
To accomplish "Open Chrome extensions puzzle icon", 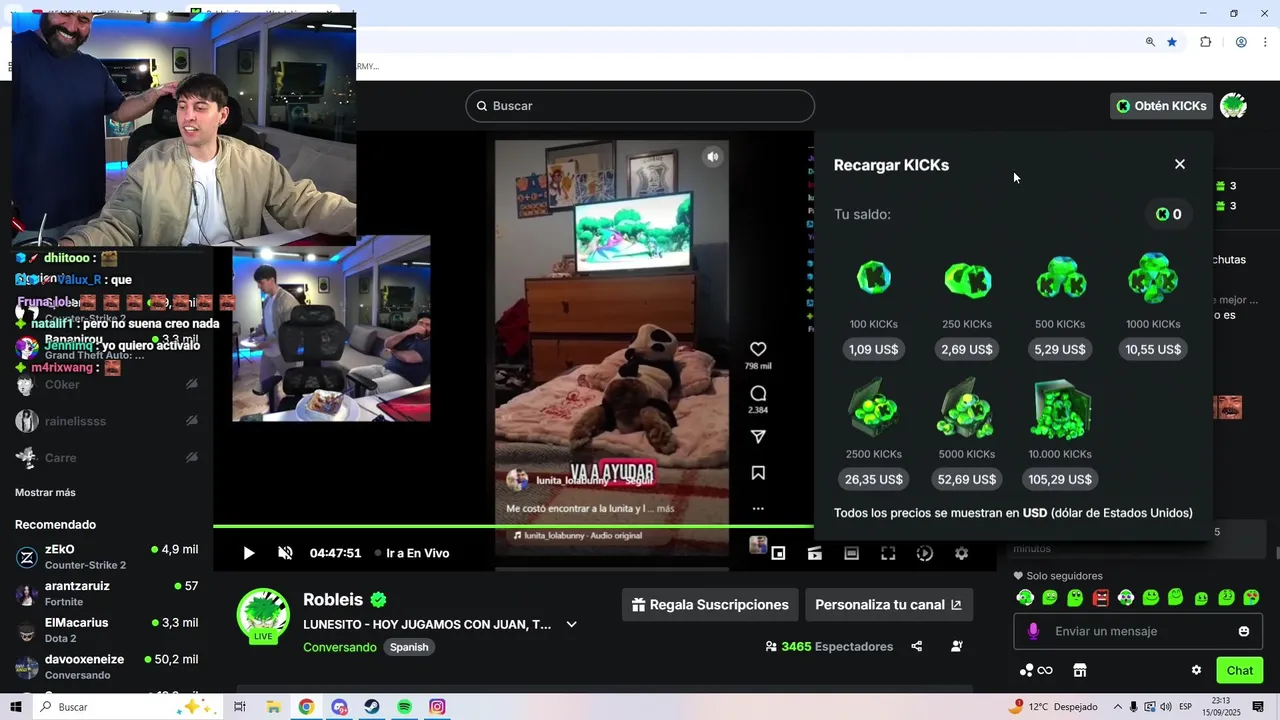I will pyautogui.click(x=1205, y=42).
